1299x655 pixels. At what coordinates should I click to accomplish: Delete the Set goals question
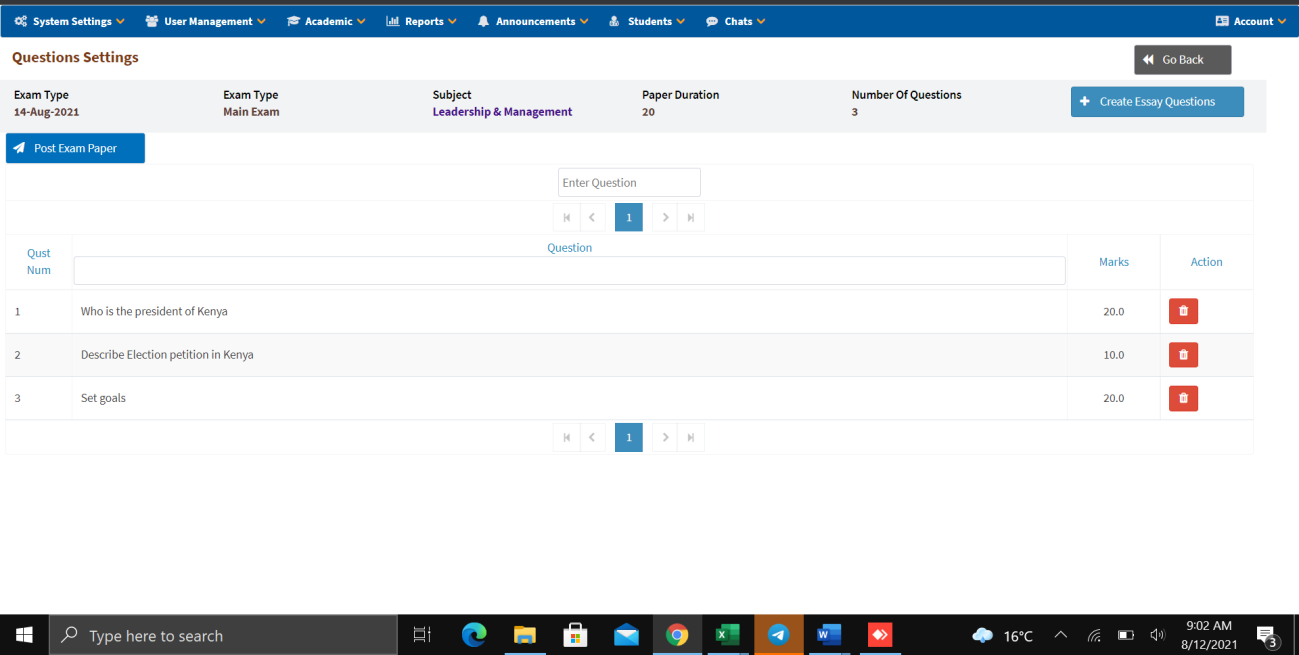coord(1183,398)
